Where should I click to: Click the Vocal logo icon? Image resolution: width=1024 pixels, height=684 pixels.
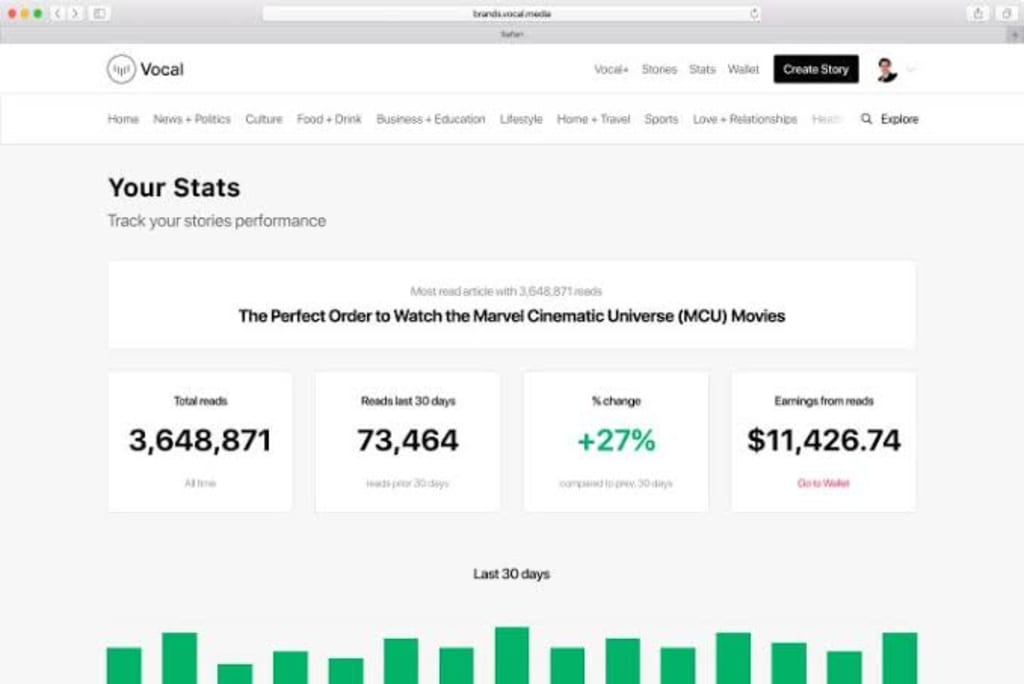click(x=121, y=69)
